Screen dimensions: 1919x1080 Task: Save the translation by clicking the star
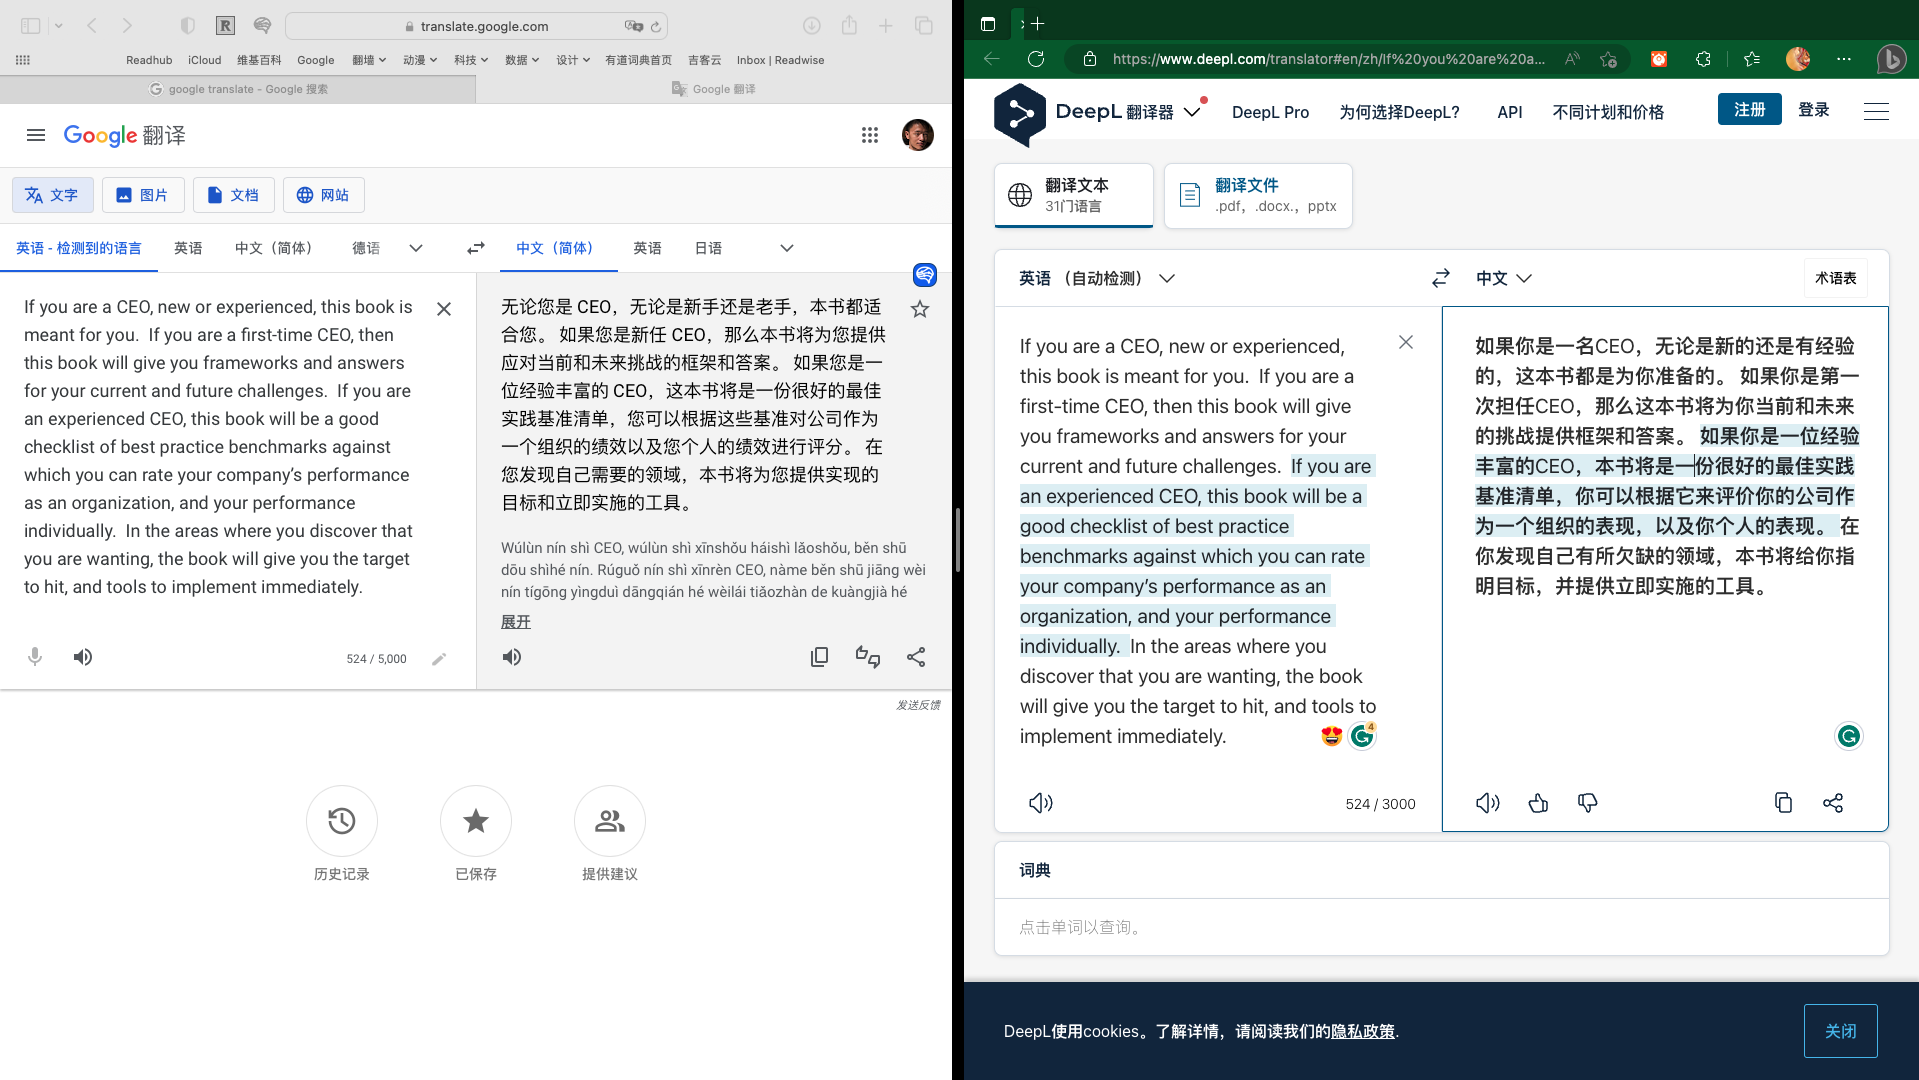tap(918, 308)
